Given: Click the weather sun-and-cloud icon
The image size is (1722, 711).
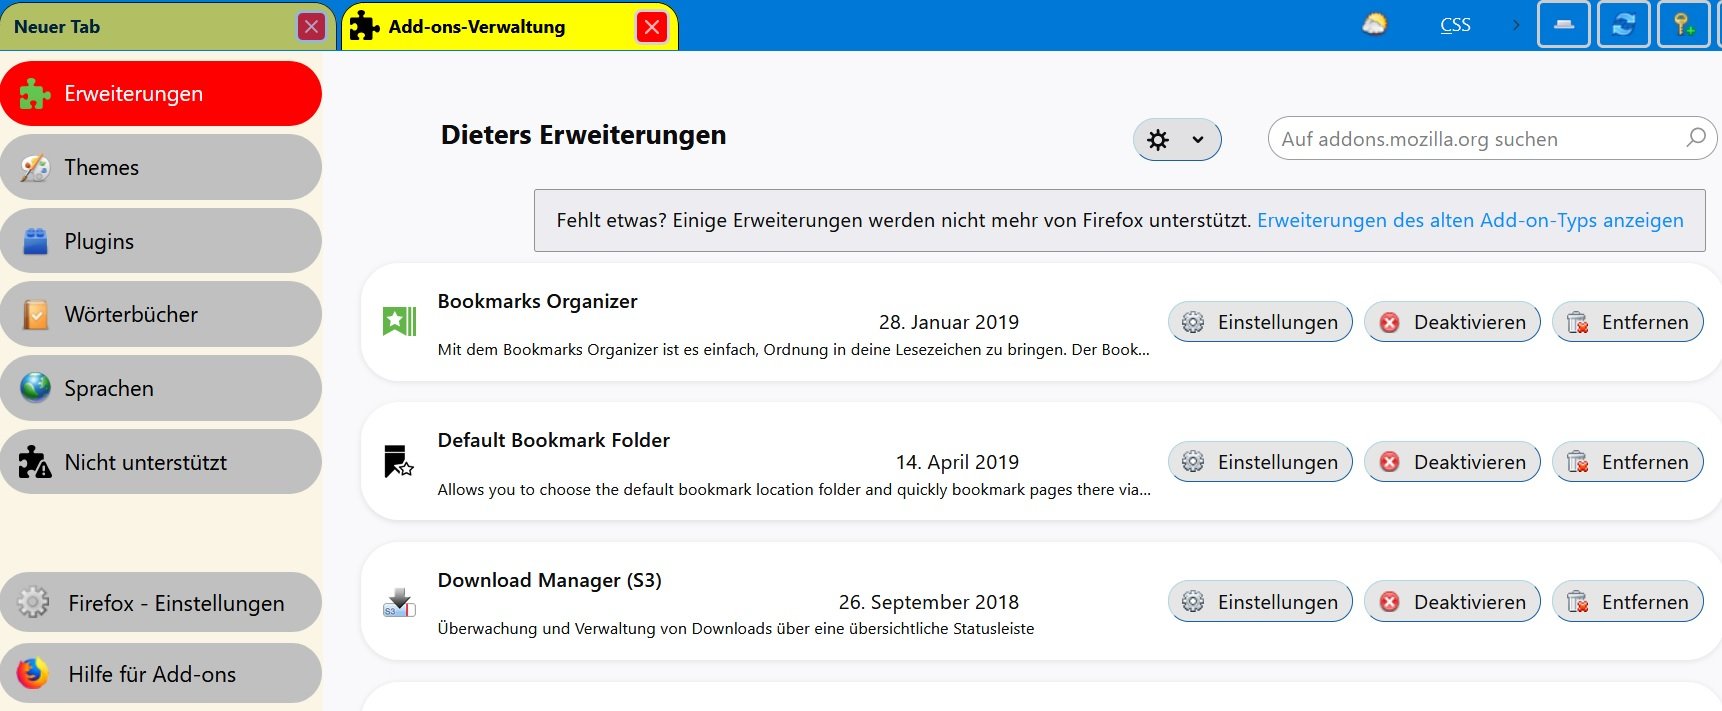Looking at the screenshot, I should coord(1375,25).
